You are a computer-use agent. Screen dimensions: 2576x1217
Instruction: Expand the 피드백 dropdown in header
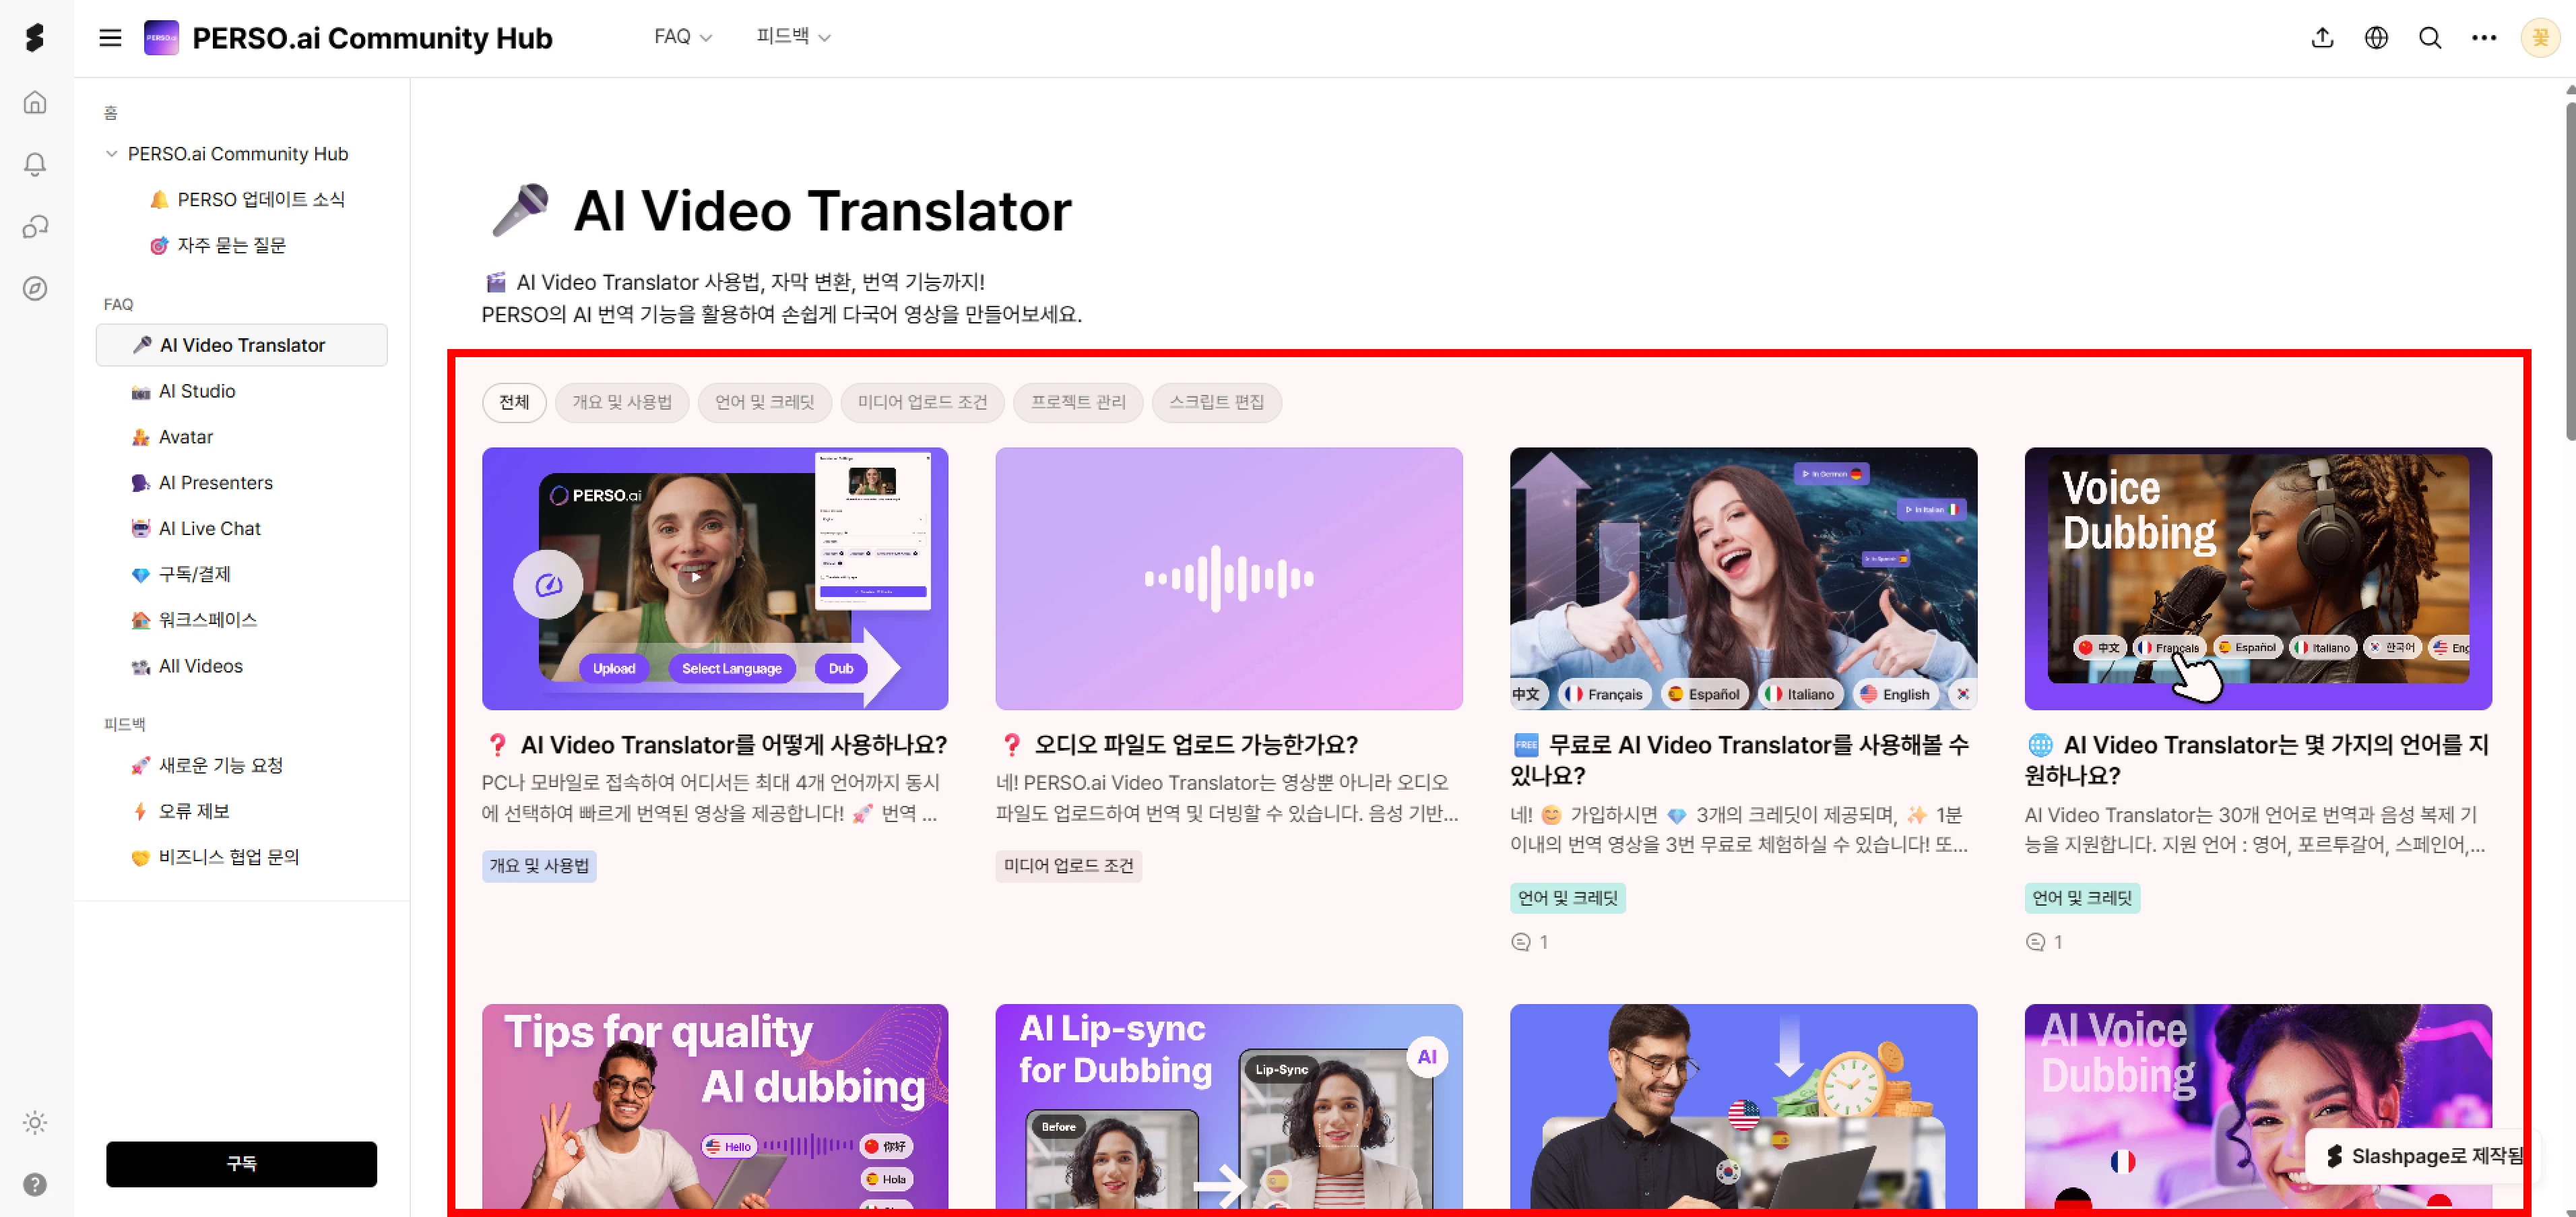(793, 37)
